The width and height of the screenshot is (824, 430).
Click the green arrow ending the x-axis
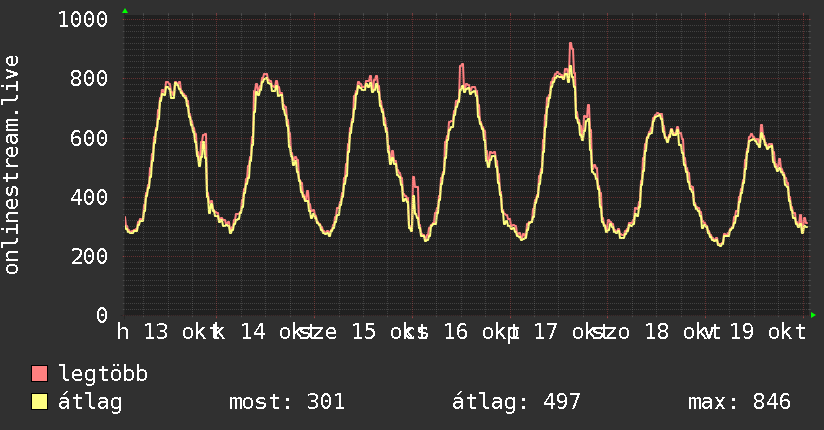click(813, 315)
